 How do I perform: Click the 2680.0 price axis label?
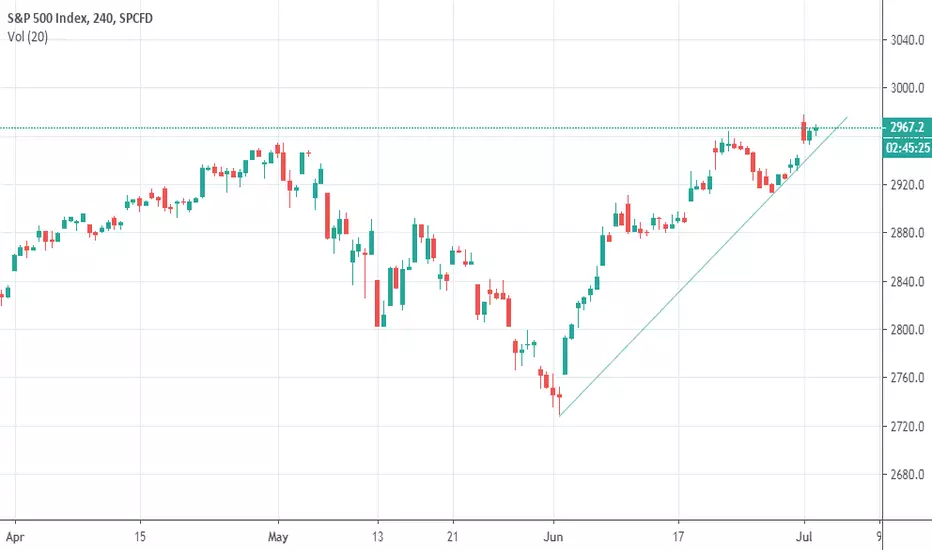(x=907, y=474)
